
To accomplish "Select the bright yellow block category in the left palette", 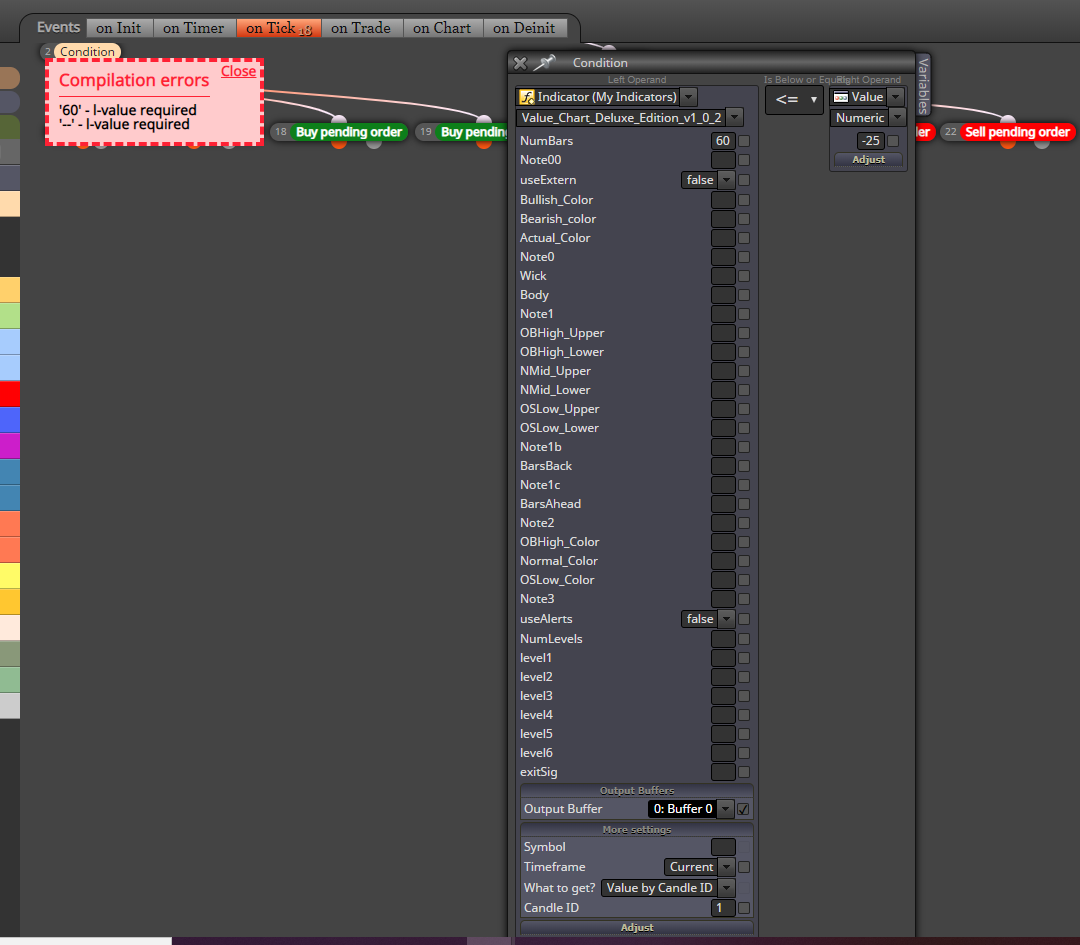I will click(x=10, y=575).
